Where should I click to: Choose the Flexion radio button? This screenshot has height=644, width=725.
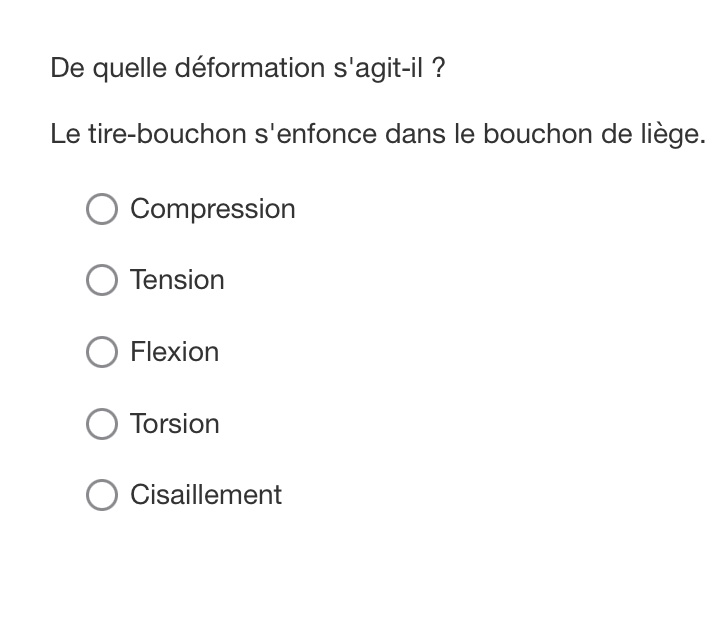tap(102, 352)
